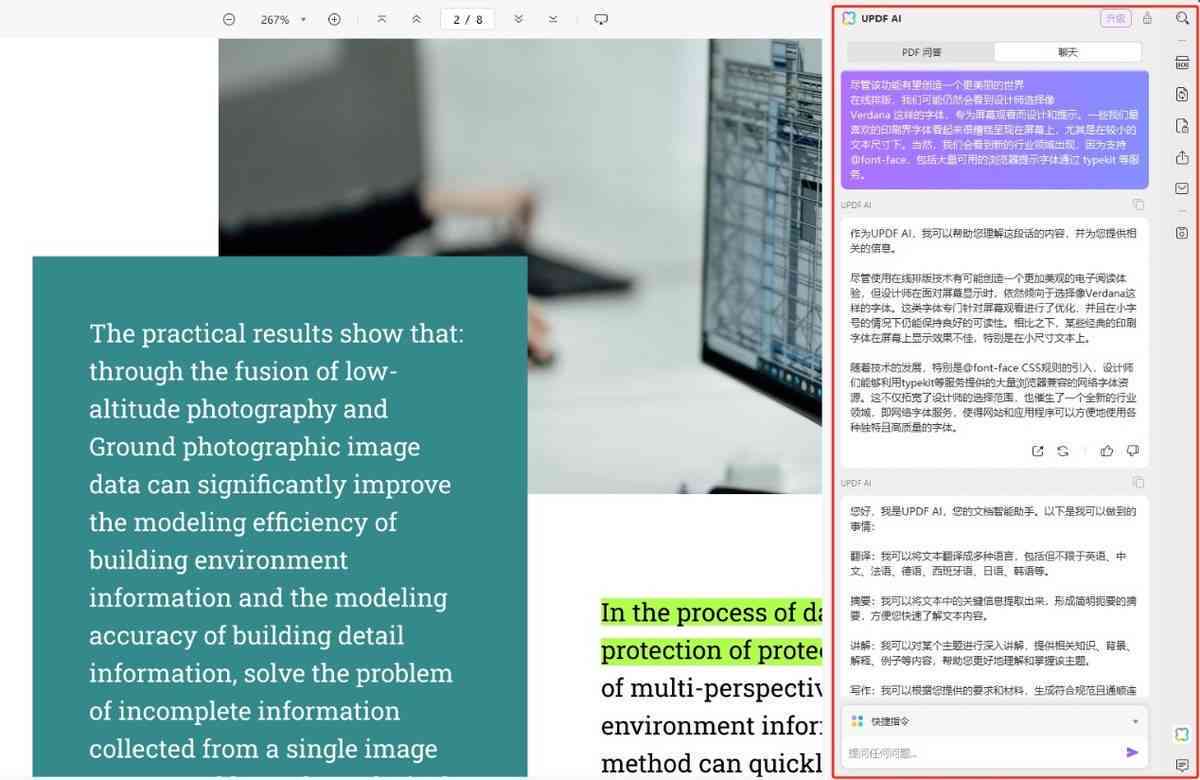Jump to the last page icon
Viewport: 1200px width, 780px height.
pos(553,19)
